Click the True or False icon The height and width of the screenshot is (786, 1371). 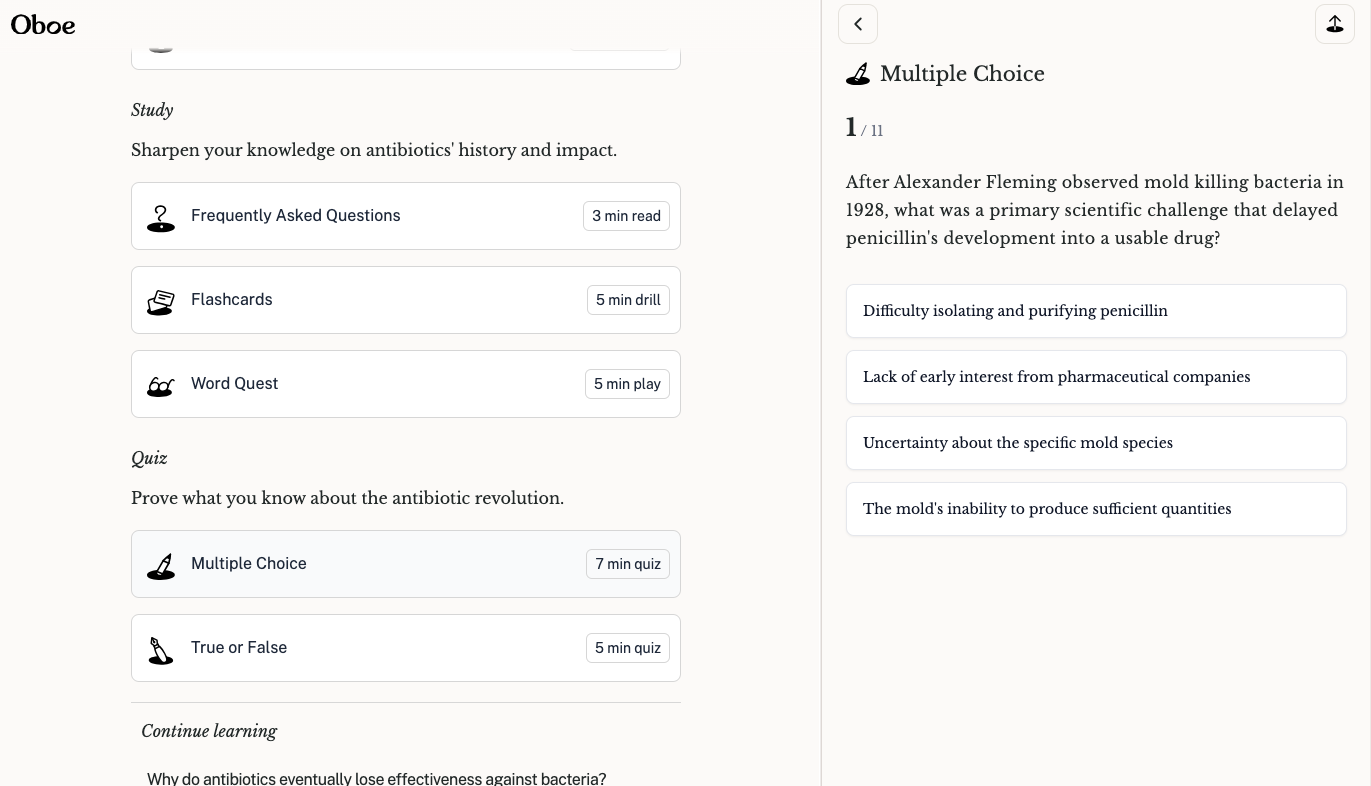(161, 649)
